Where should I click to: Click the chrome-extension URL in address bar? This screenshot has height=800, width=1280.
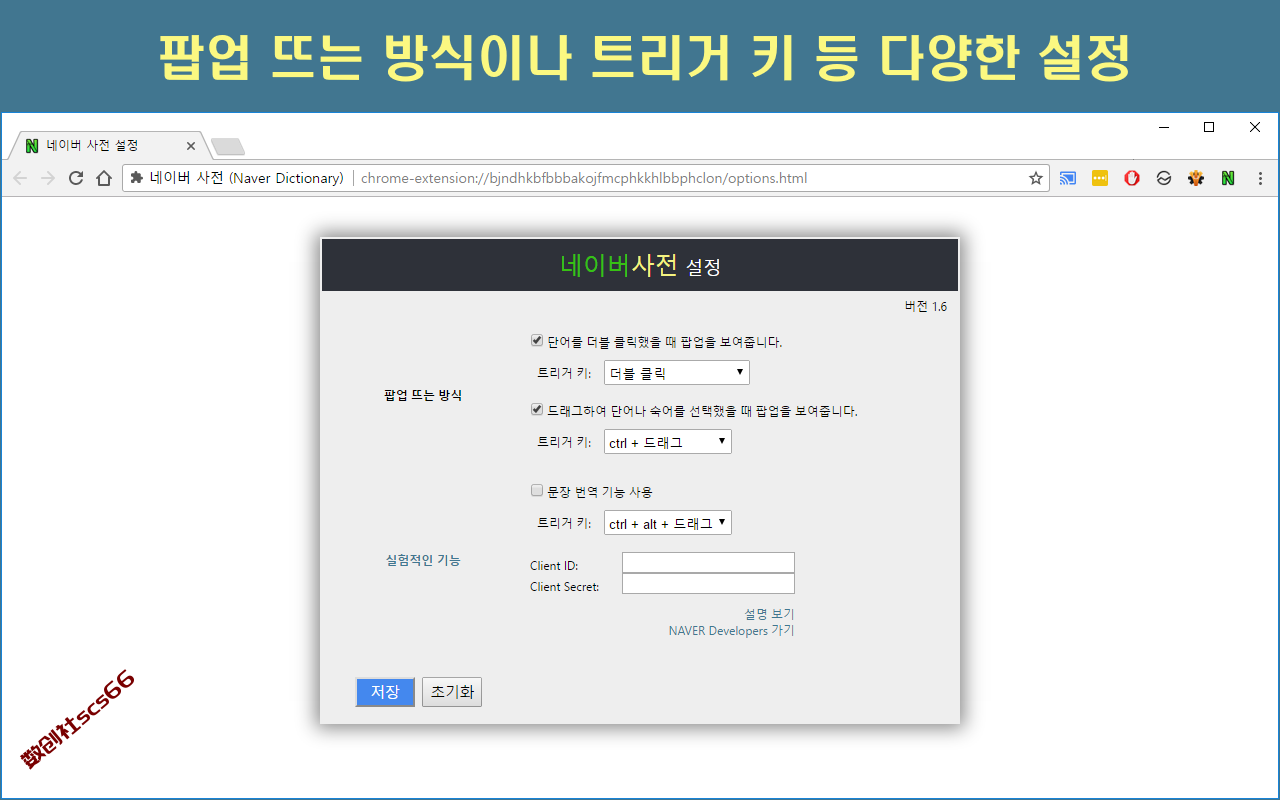tap(584, 178)
